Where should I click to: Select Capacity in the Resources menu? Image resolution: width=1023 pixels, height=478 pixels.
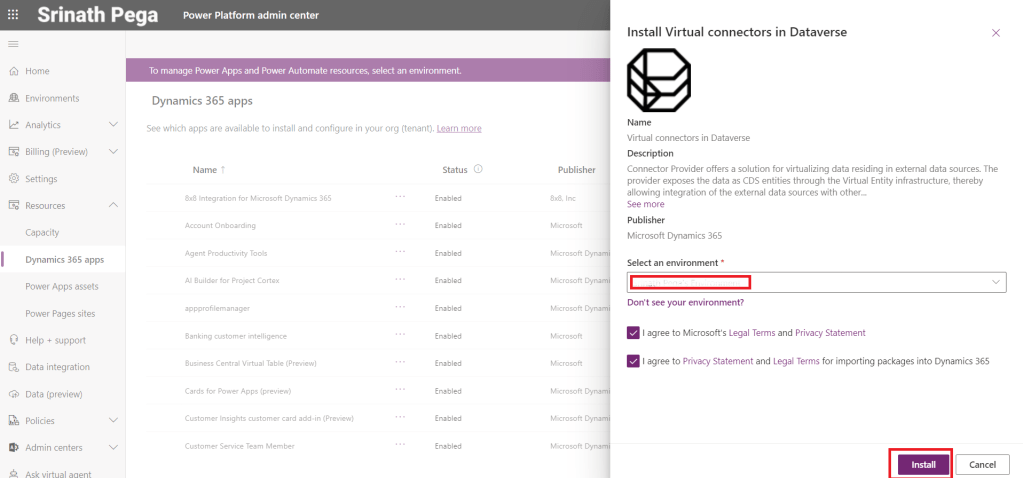[42, 233]
